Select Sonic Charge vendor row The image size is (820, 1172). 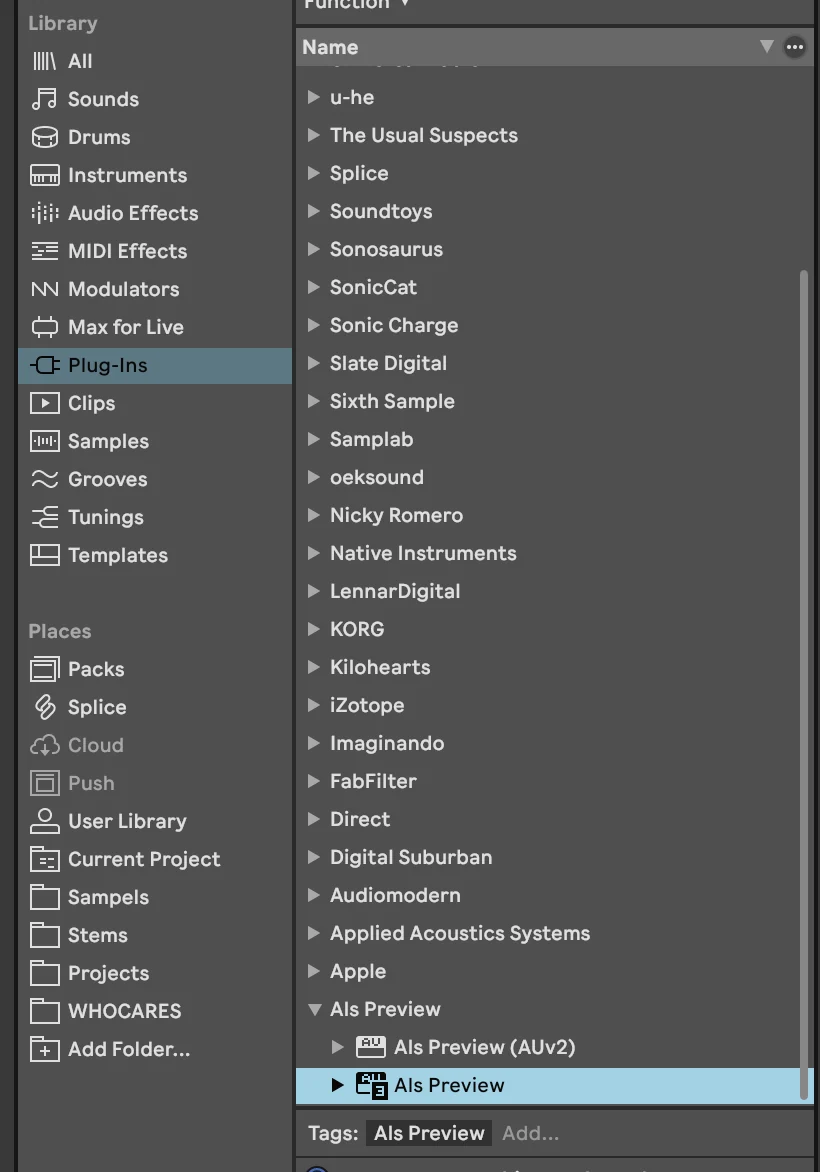pos(555,325)
